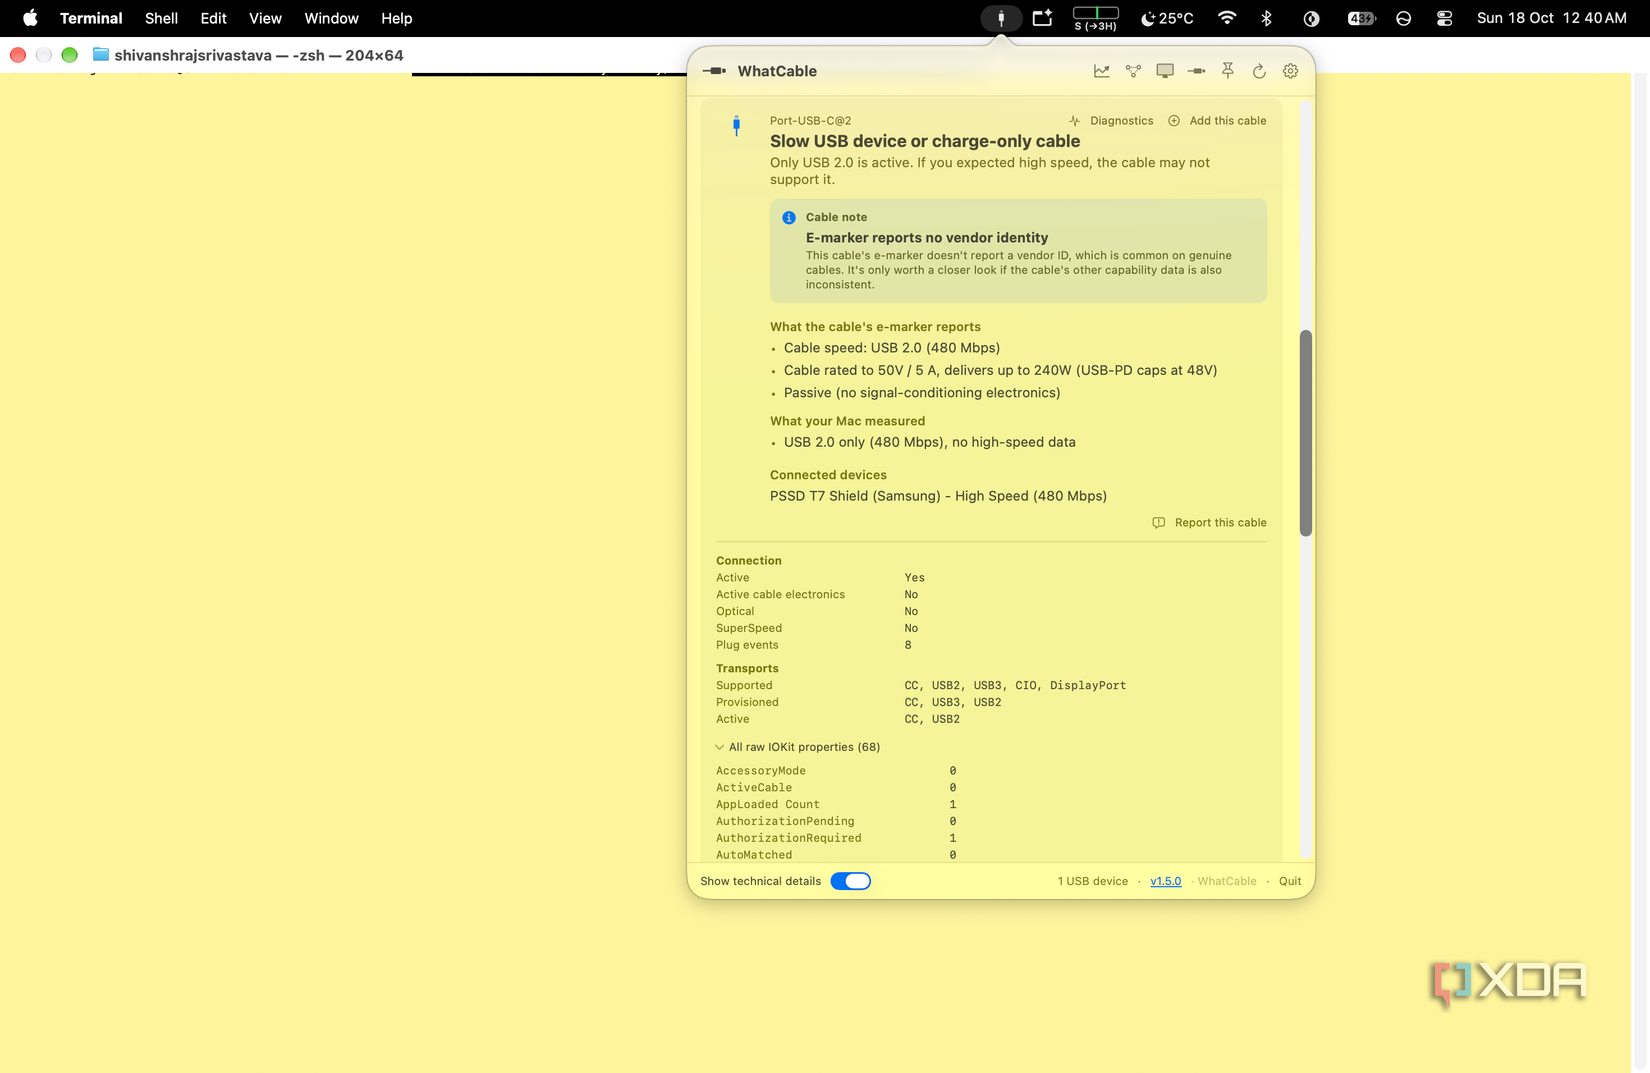This screenshot has width=1650, height=1073.
Task: Open macOS Control Center icon
Action: 1444,18
